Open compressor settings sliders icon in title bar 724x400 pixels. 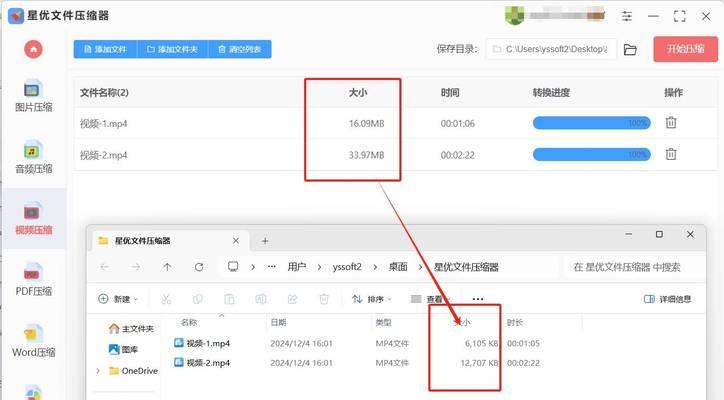pos(627,16)
